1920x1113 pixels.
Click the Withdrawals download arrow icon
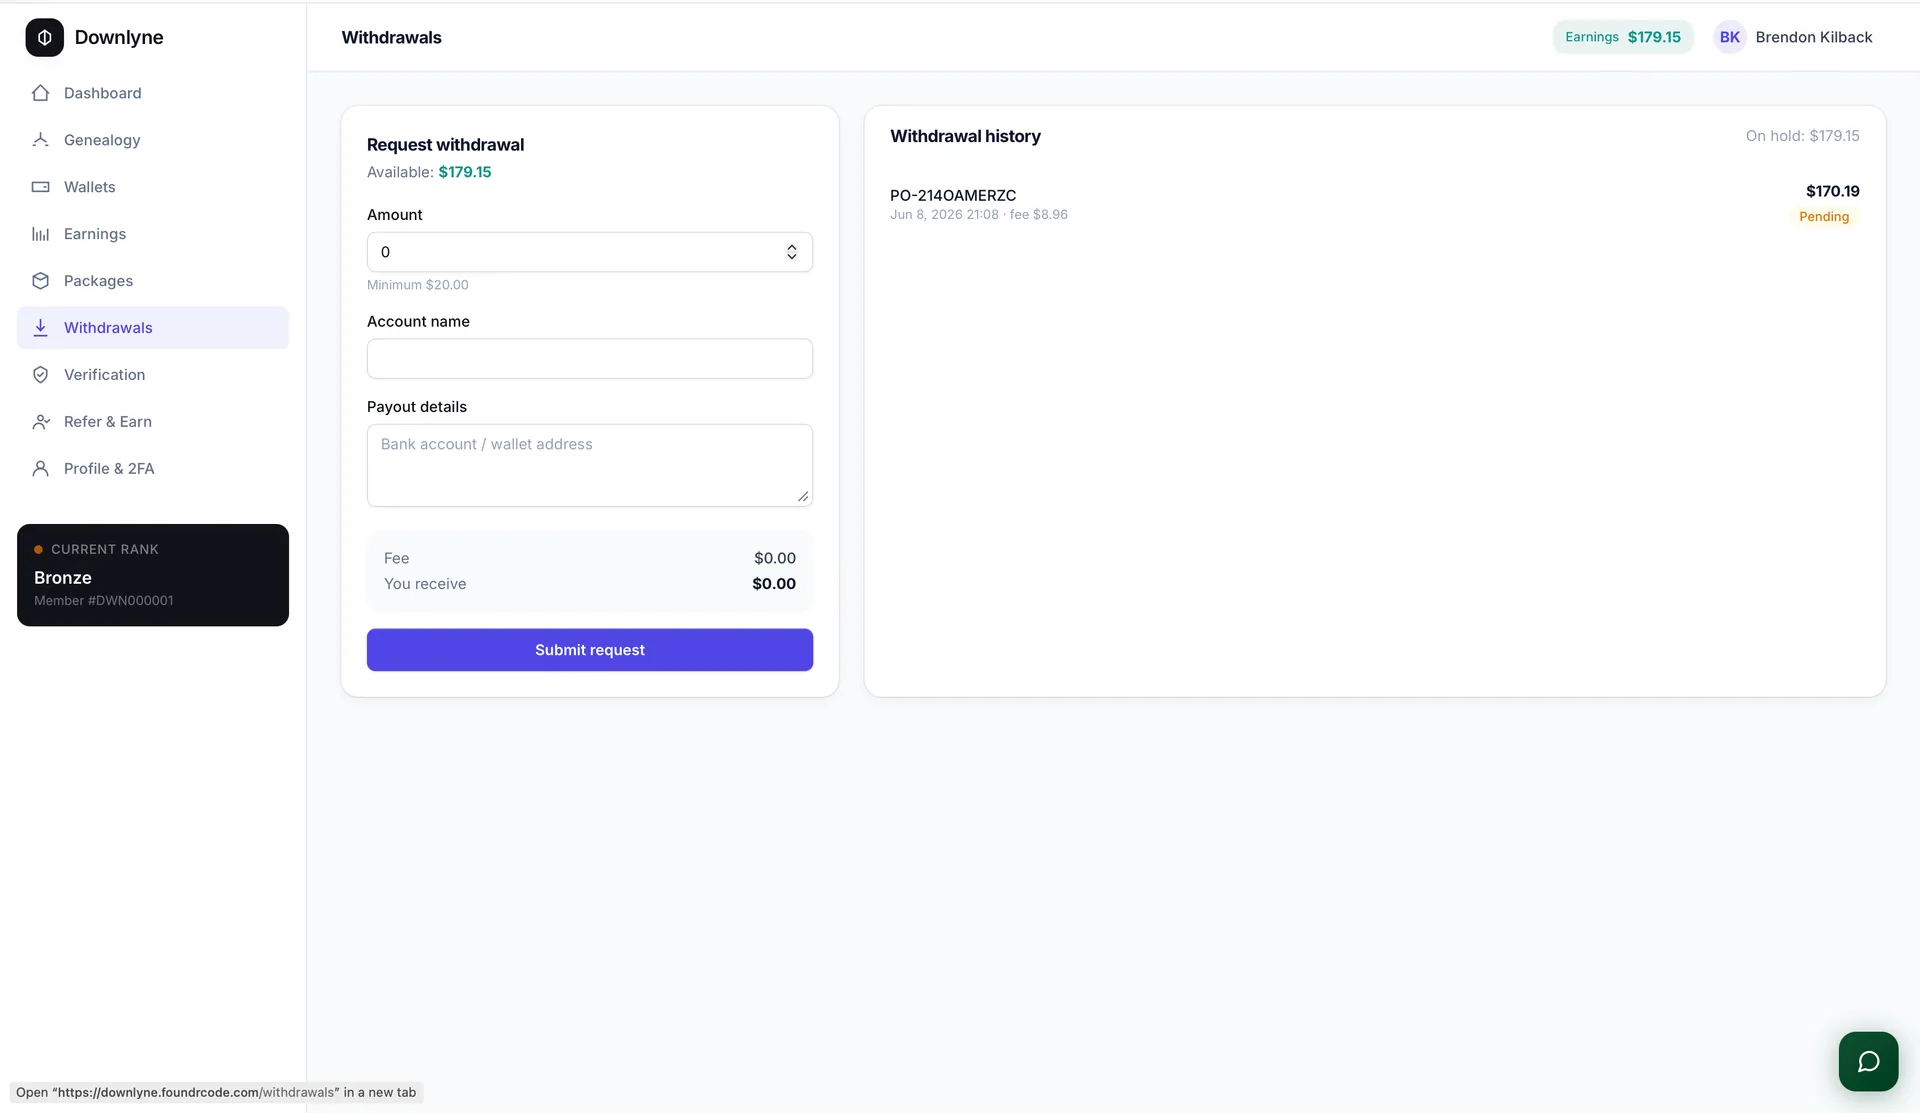(x=40, y=328)
